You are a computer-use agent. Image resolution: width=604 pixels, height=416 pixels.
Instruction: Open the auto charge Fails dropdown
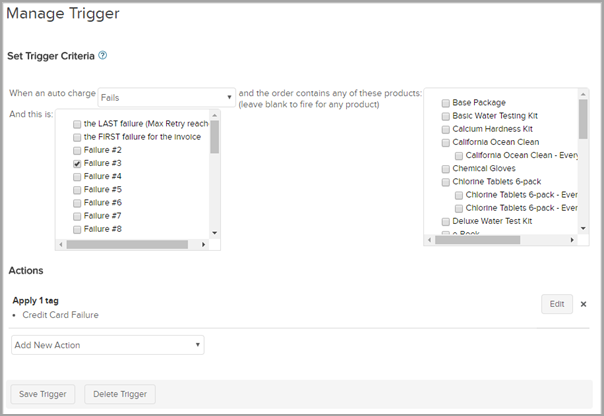(166, 97)
